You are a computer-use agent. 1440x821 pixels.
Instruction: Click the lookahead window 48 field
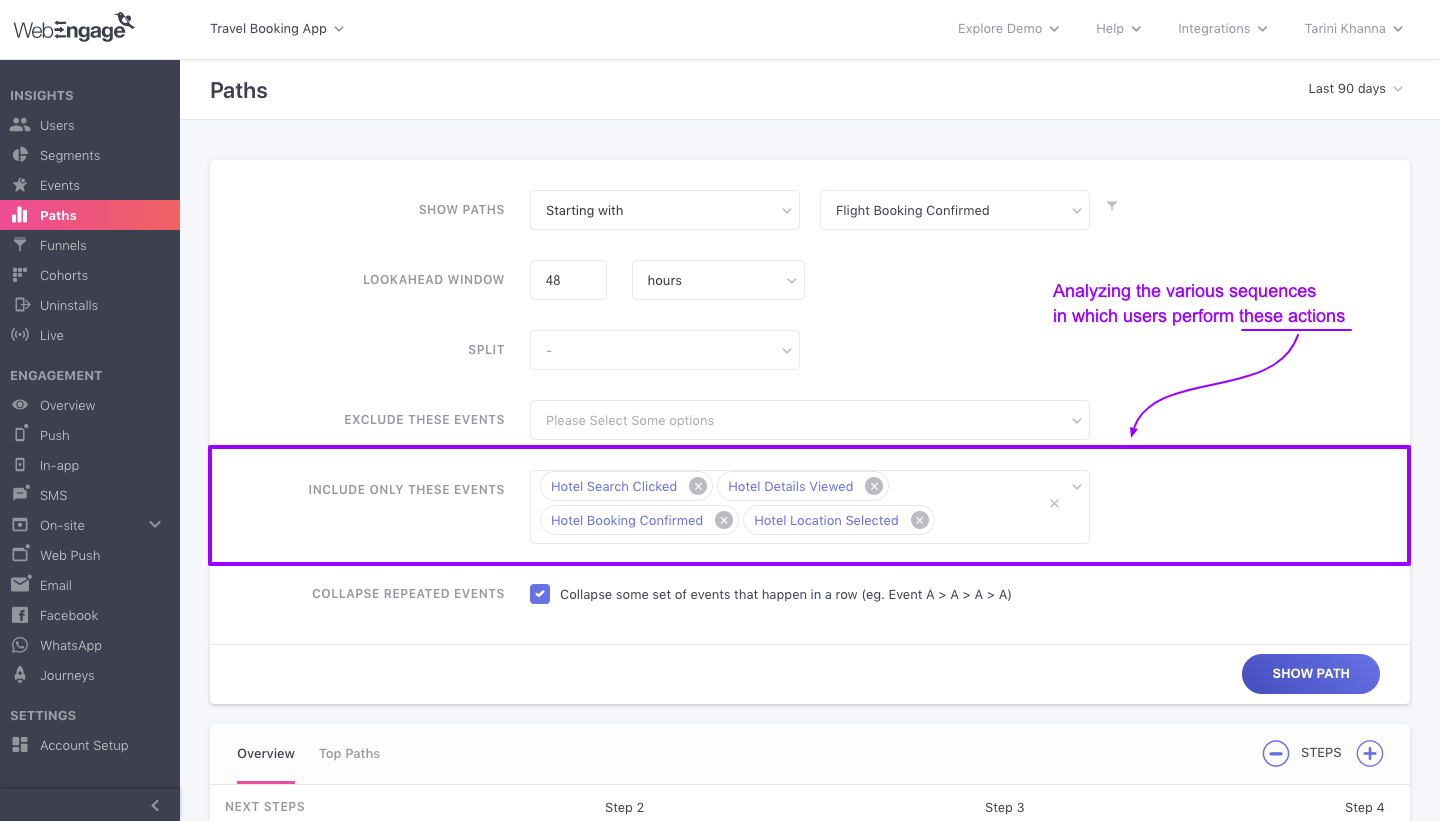tap(568, 280)
